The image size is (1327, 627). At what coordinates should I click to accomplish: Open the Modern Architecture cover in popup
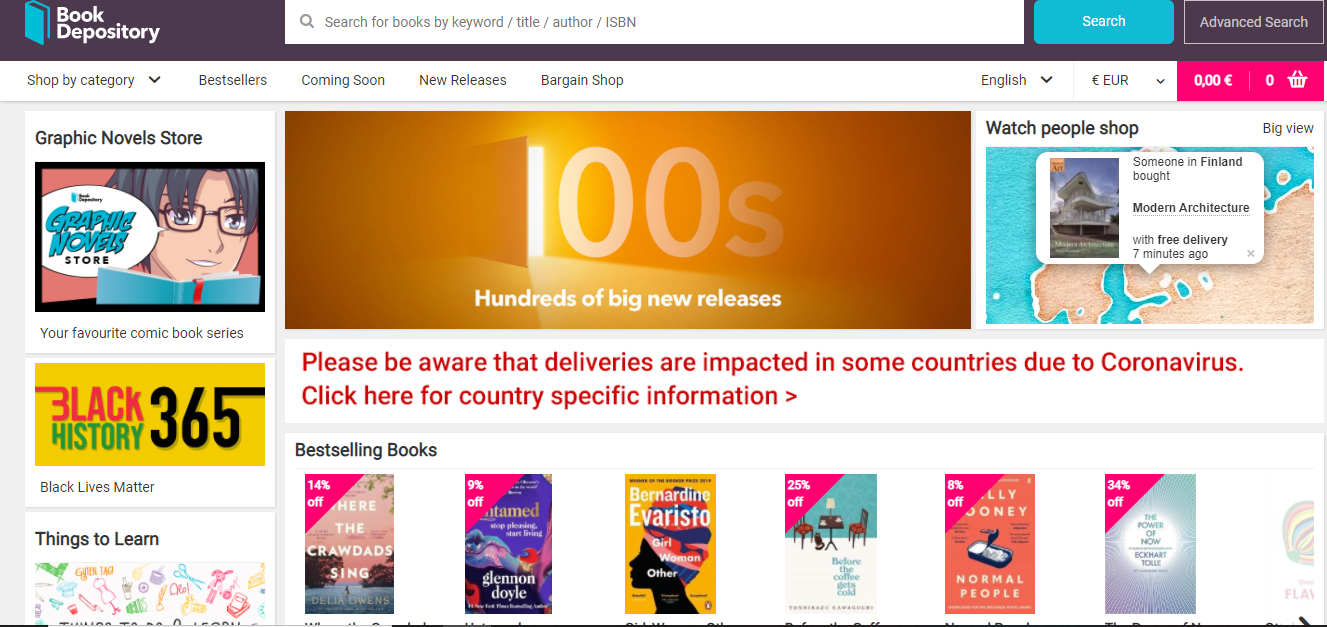point(1084,207)
